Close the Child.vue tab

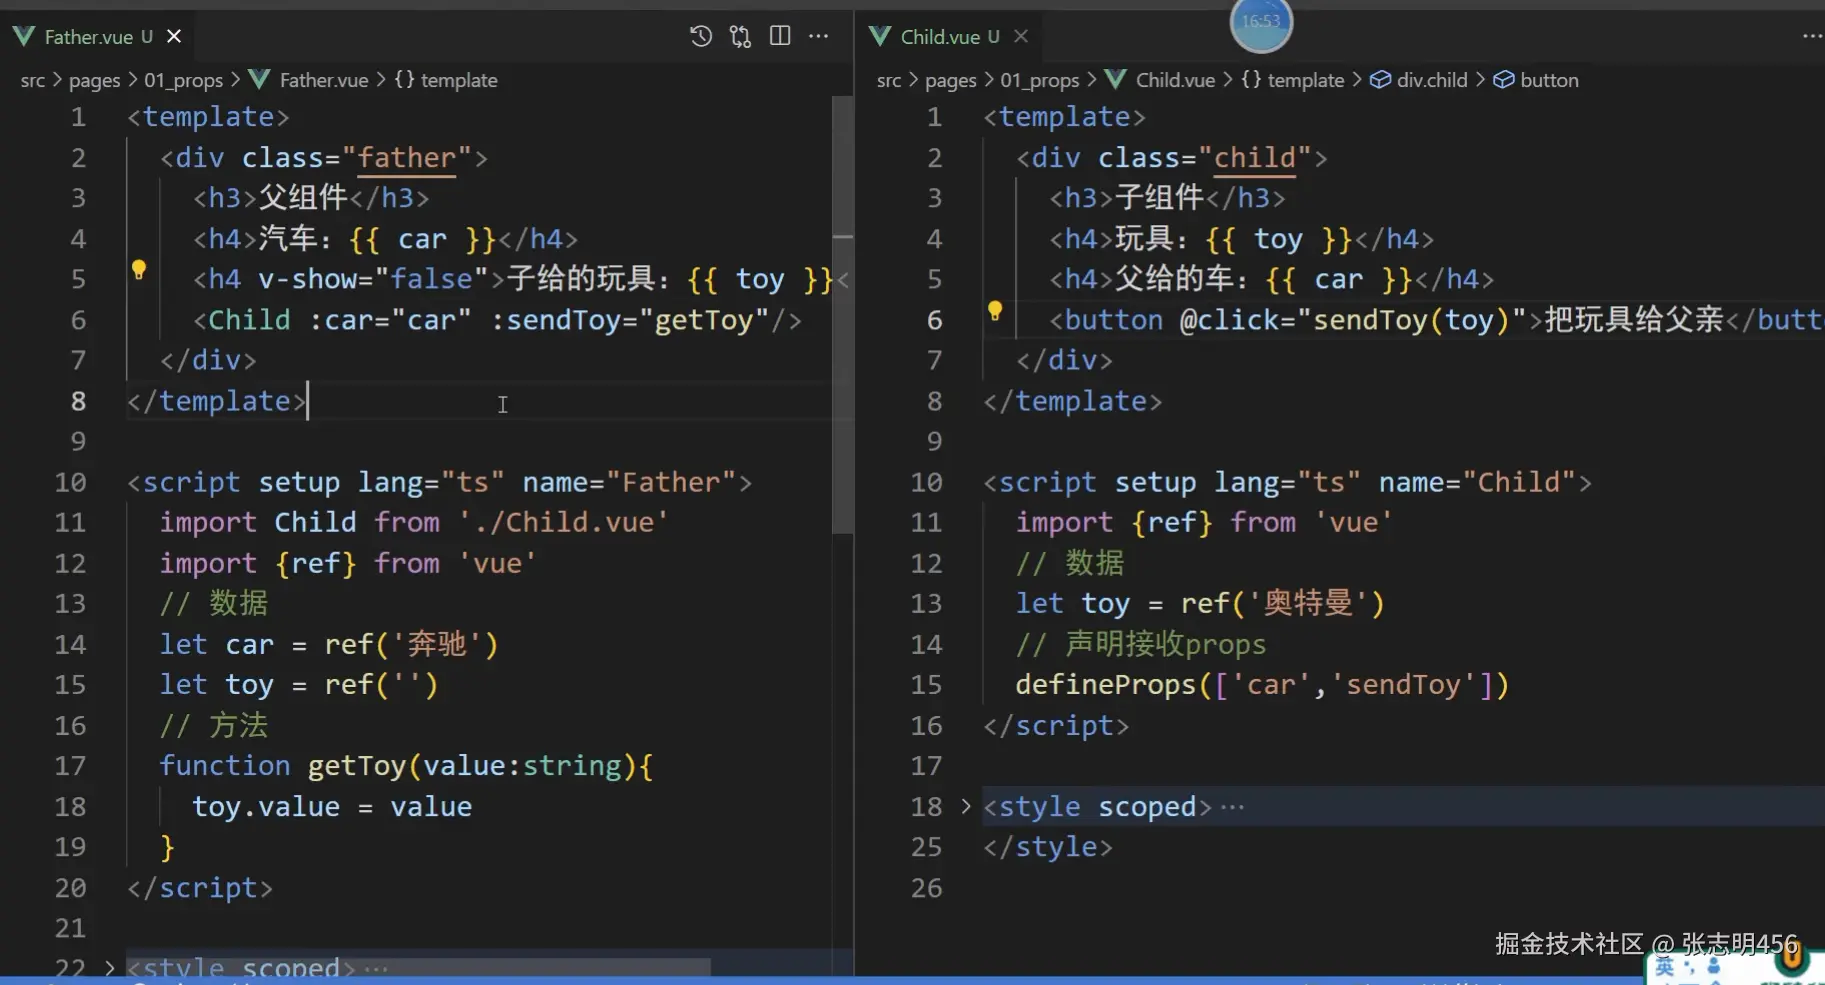click(x=1020, y=36)
